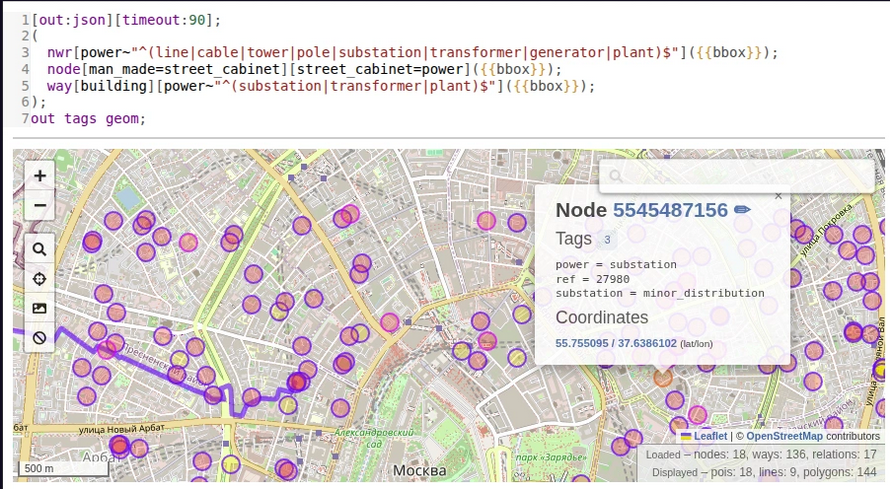This screenshot has height=489, width=890.
Task: Click the 'Tags' heading in the popup
Action: (573, 239)
